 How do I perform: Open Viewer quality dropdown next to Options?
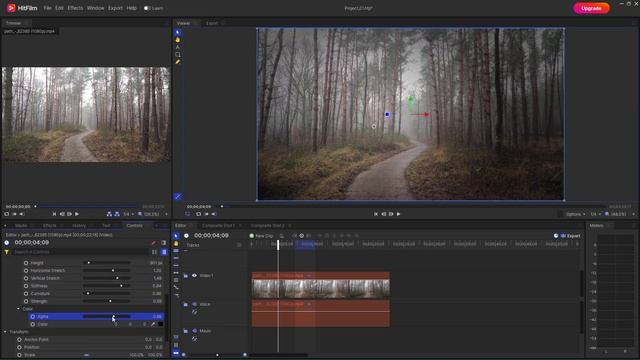(596, 214)
